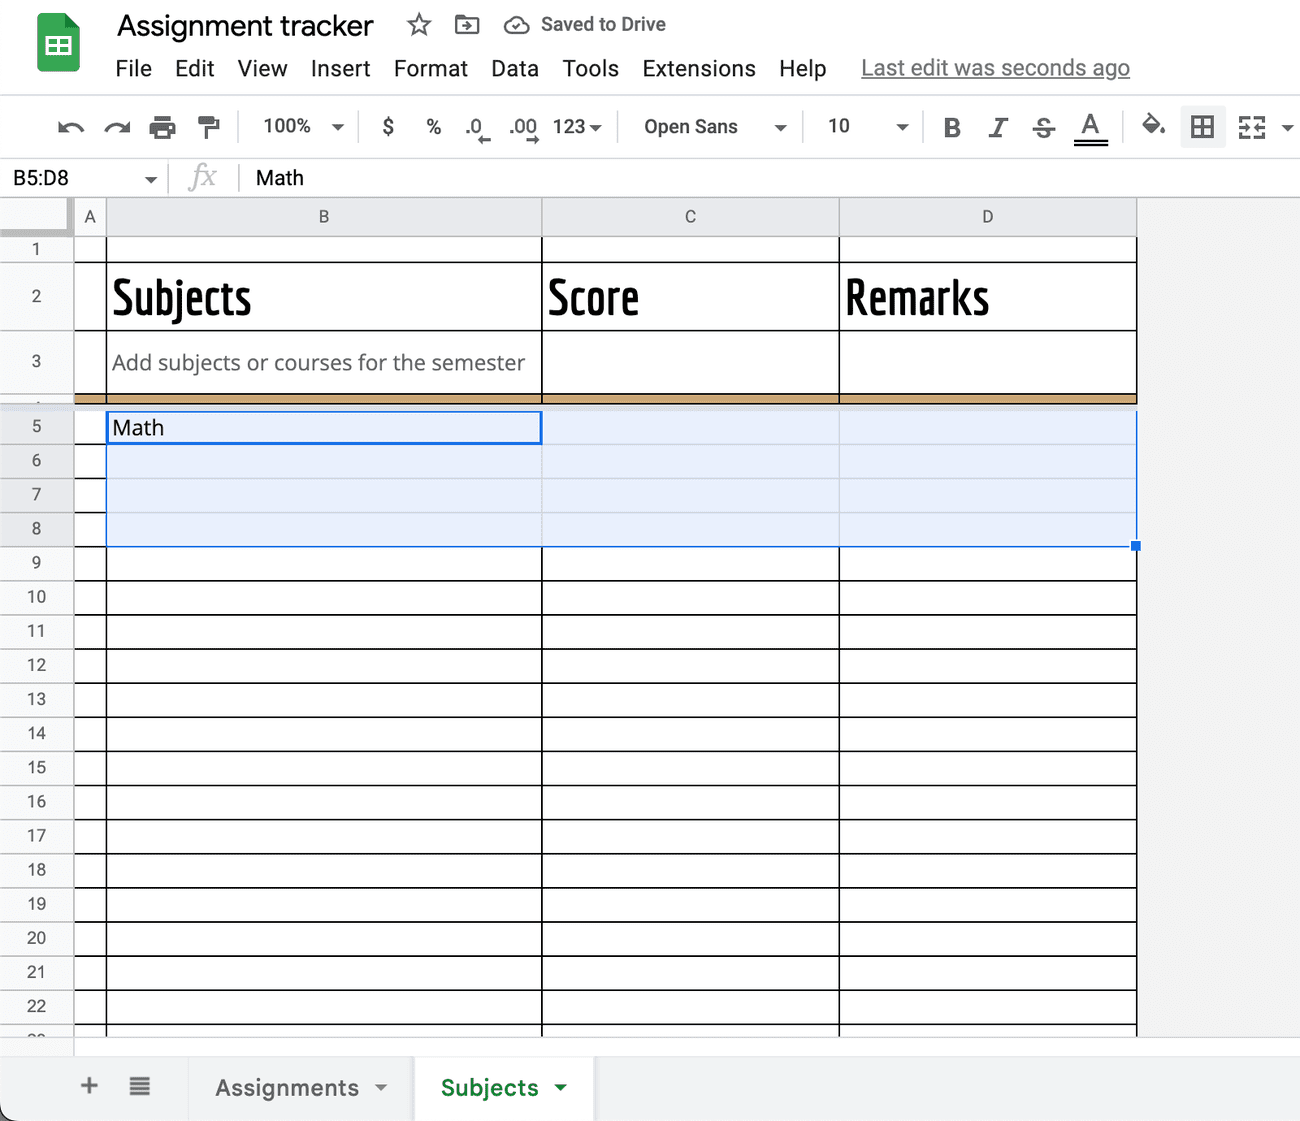The height and width of the screenshot is (1121, 1300).
Task: Star the Assignment tracker document
Action: pyautogui.click(x=419, y=25)
